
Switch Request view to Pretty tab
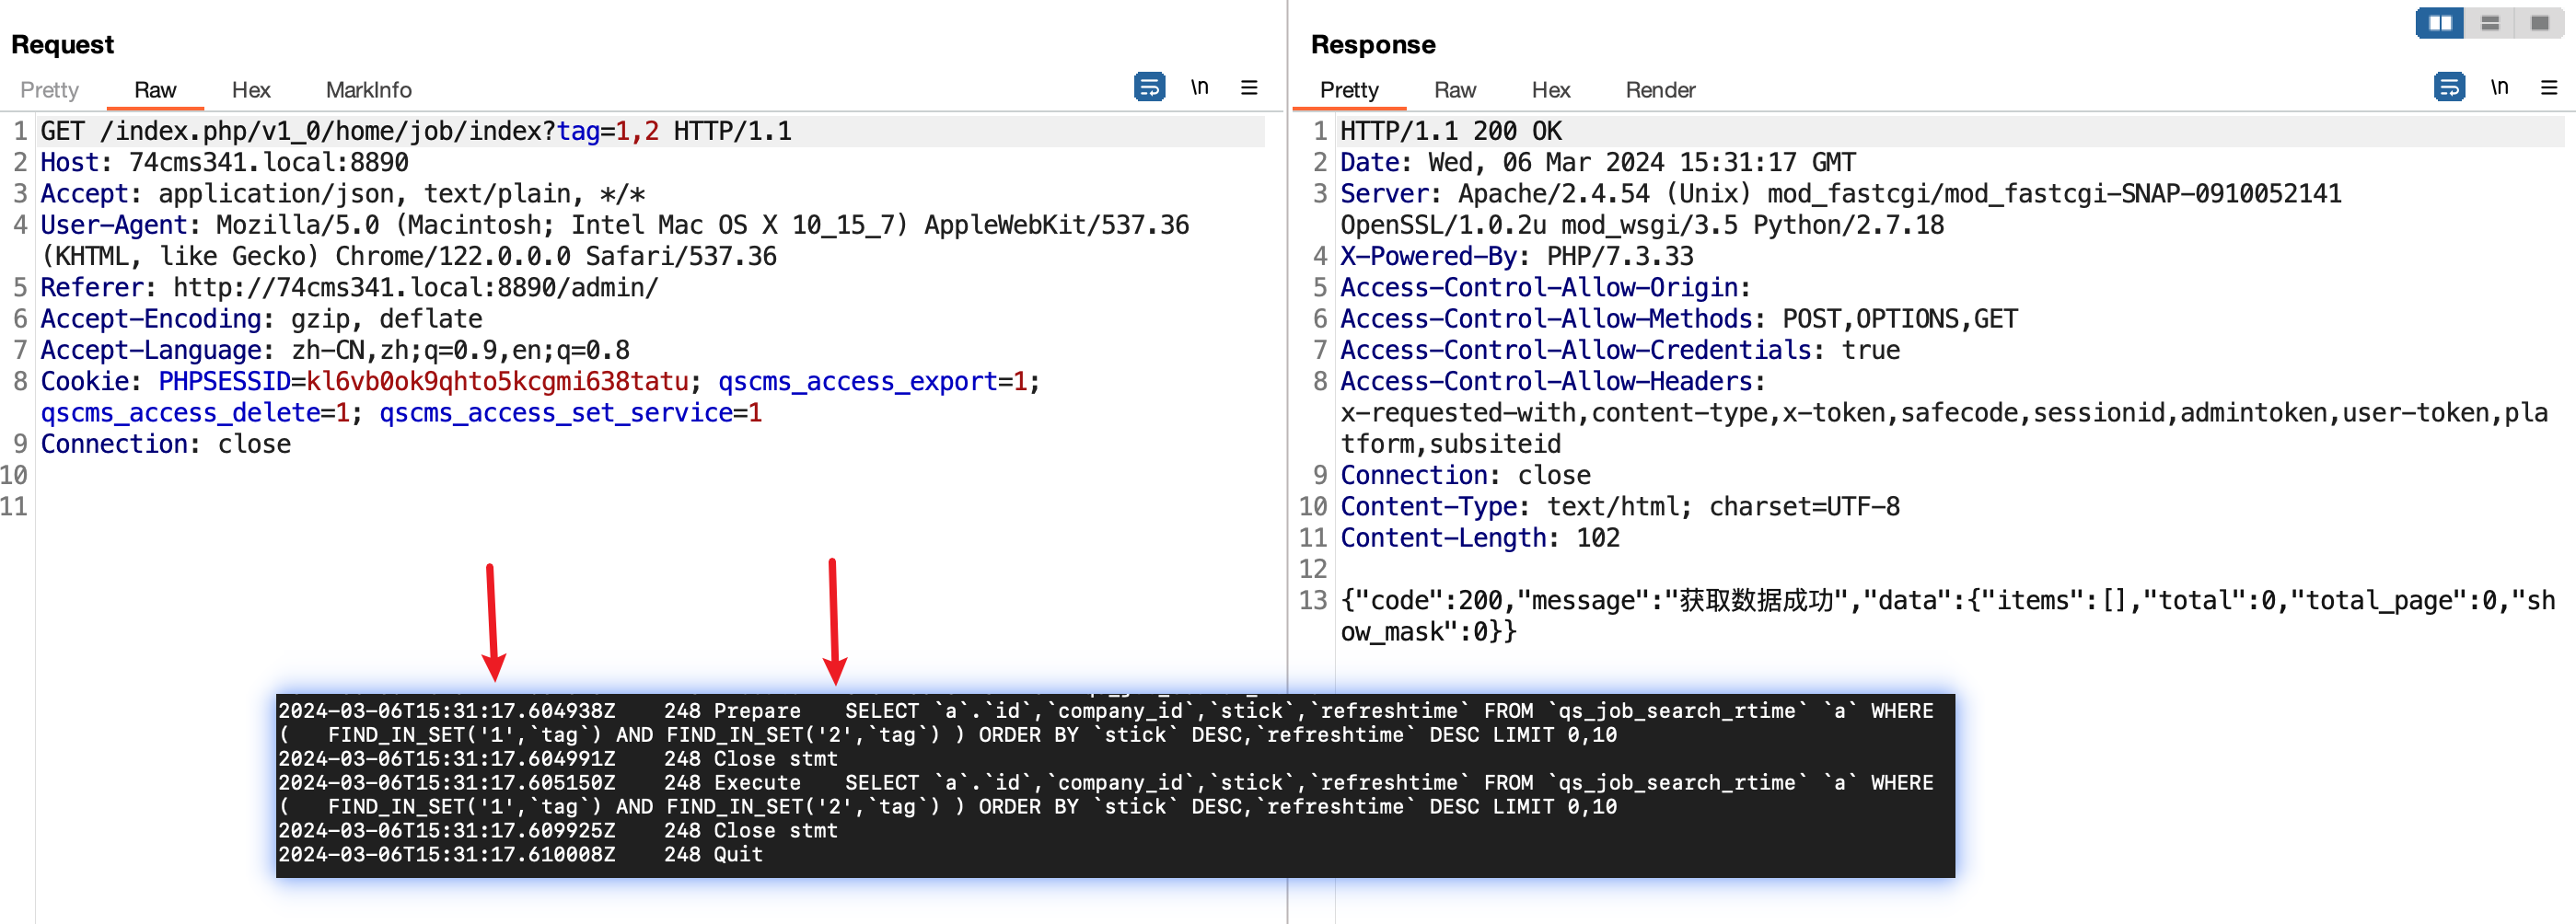point(49,90)
